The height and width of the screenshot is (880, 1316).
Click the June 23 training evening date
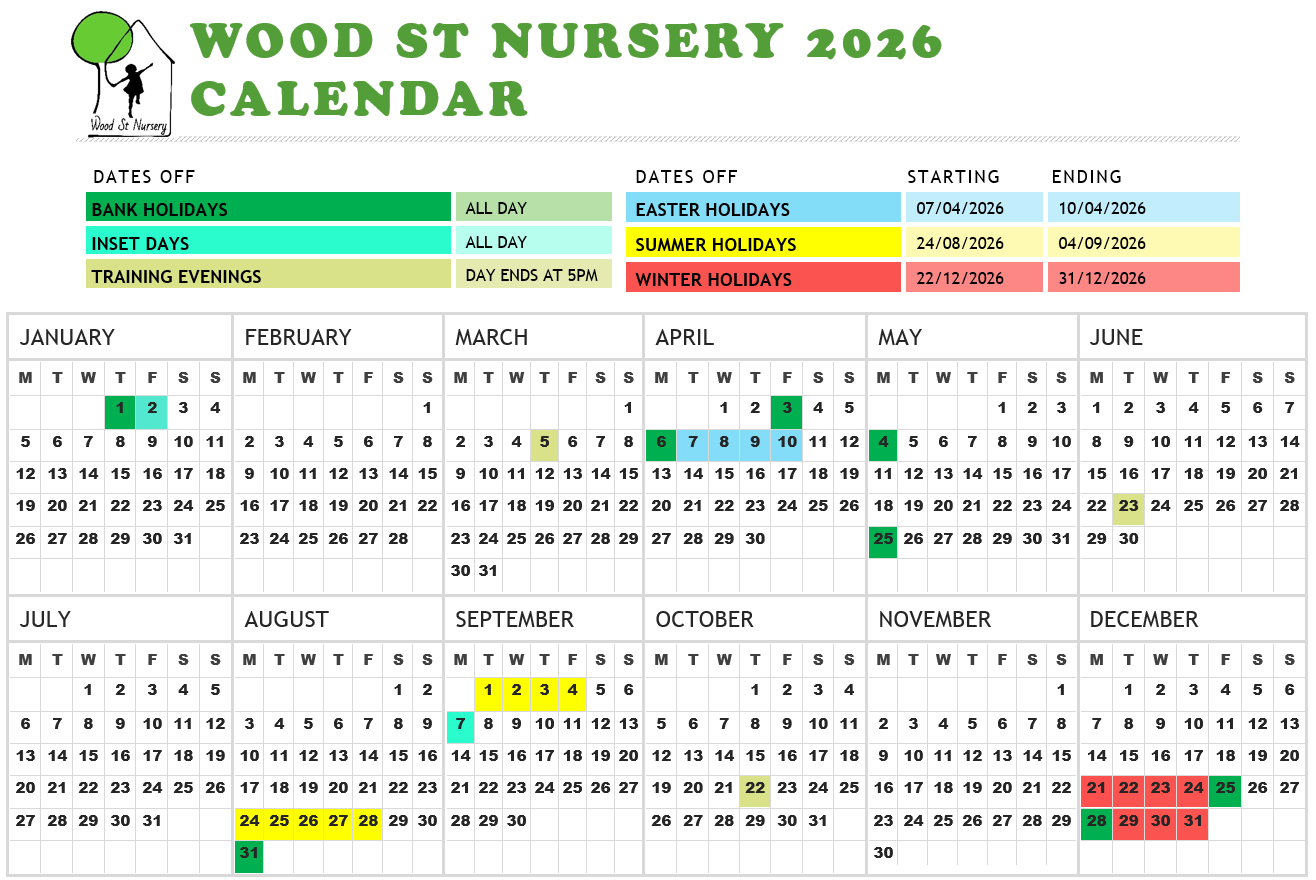[x=1129, y=506]
